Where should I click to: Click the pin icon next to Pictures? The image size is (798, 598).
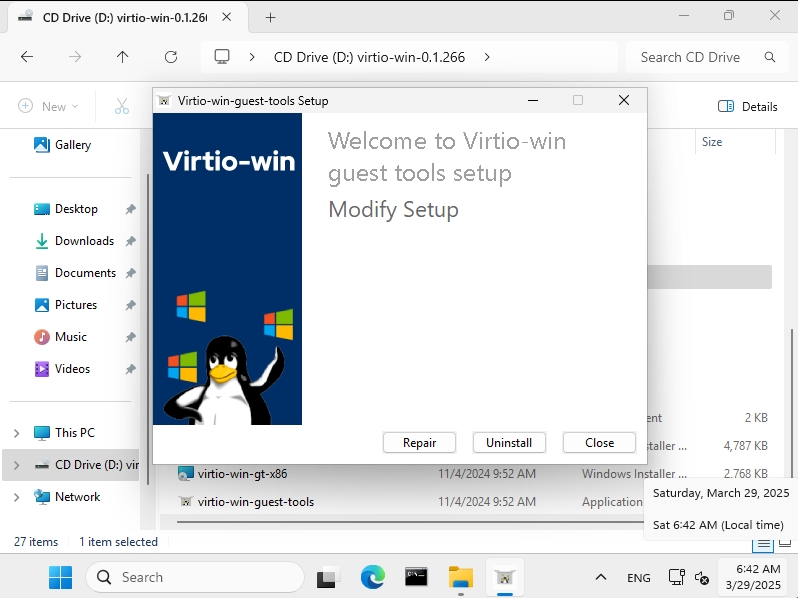coord(131,305)
